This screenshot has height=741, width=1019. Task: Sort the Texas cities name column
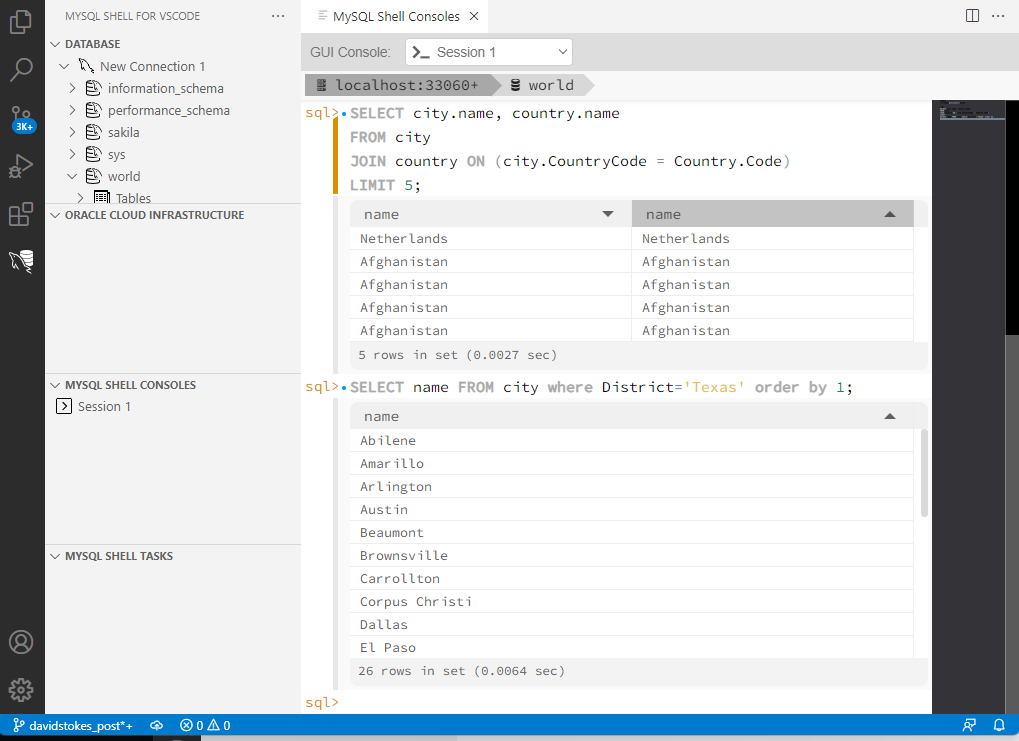point(632,416)
